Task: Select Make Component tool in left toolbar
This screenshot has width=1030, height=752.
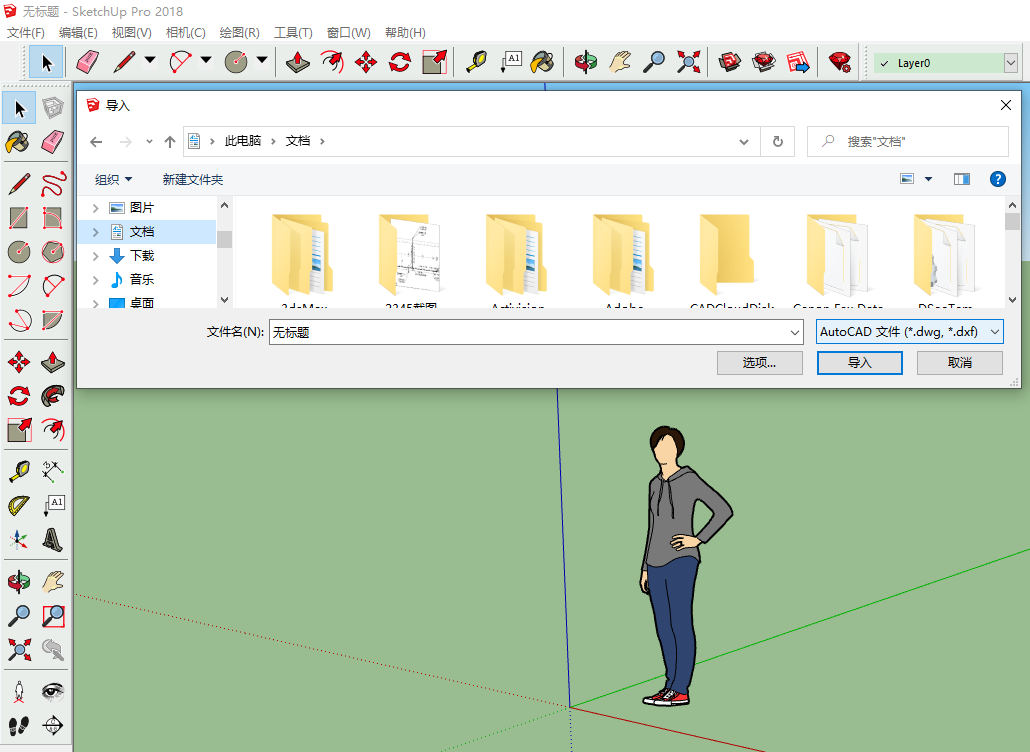Action: pos(53,108)
